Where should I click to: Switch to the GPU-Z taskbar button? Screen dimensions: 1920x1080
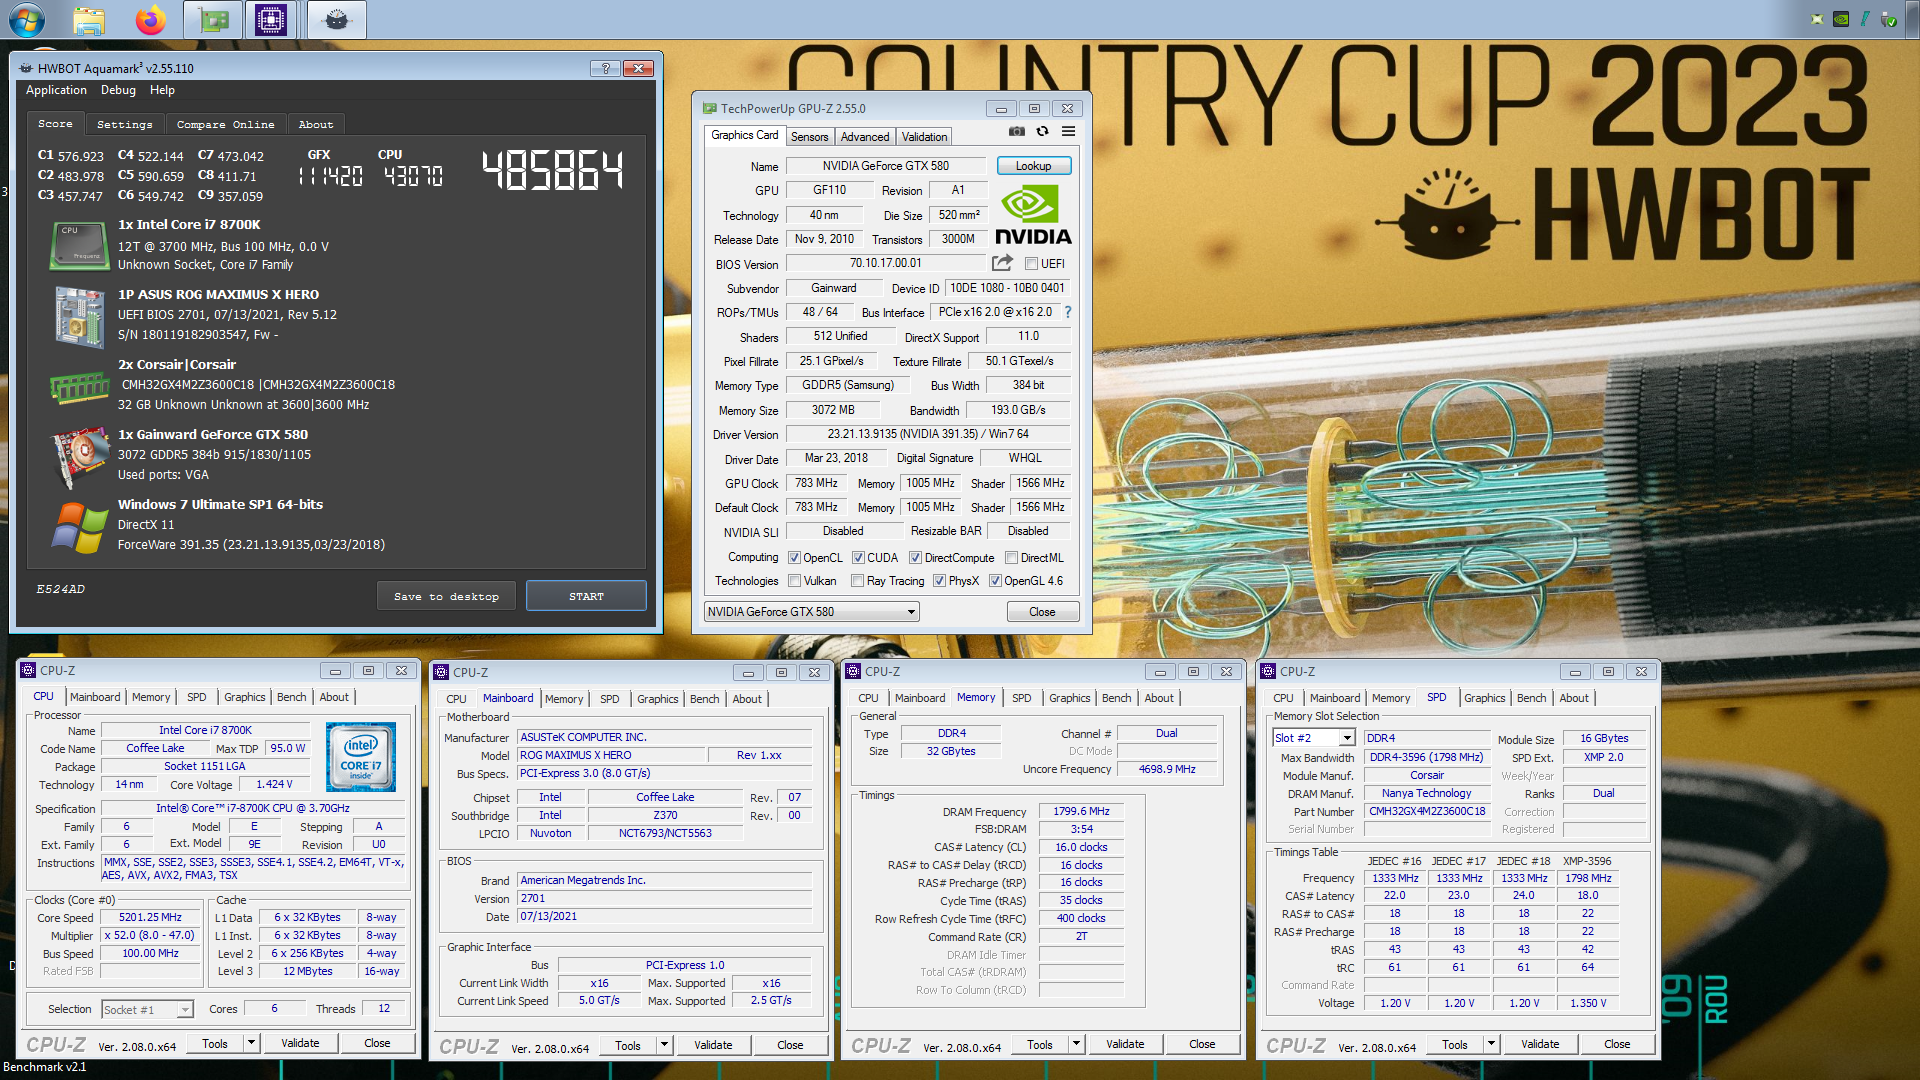[213, 19]
